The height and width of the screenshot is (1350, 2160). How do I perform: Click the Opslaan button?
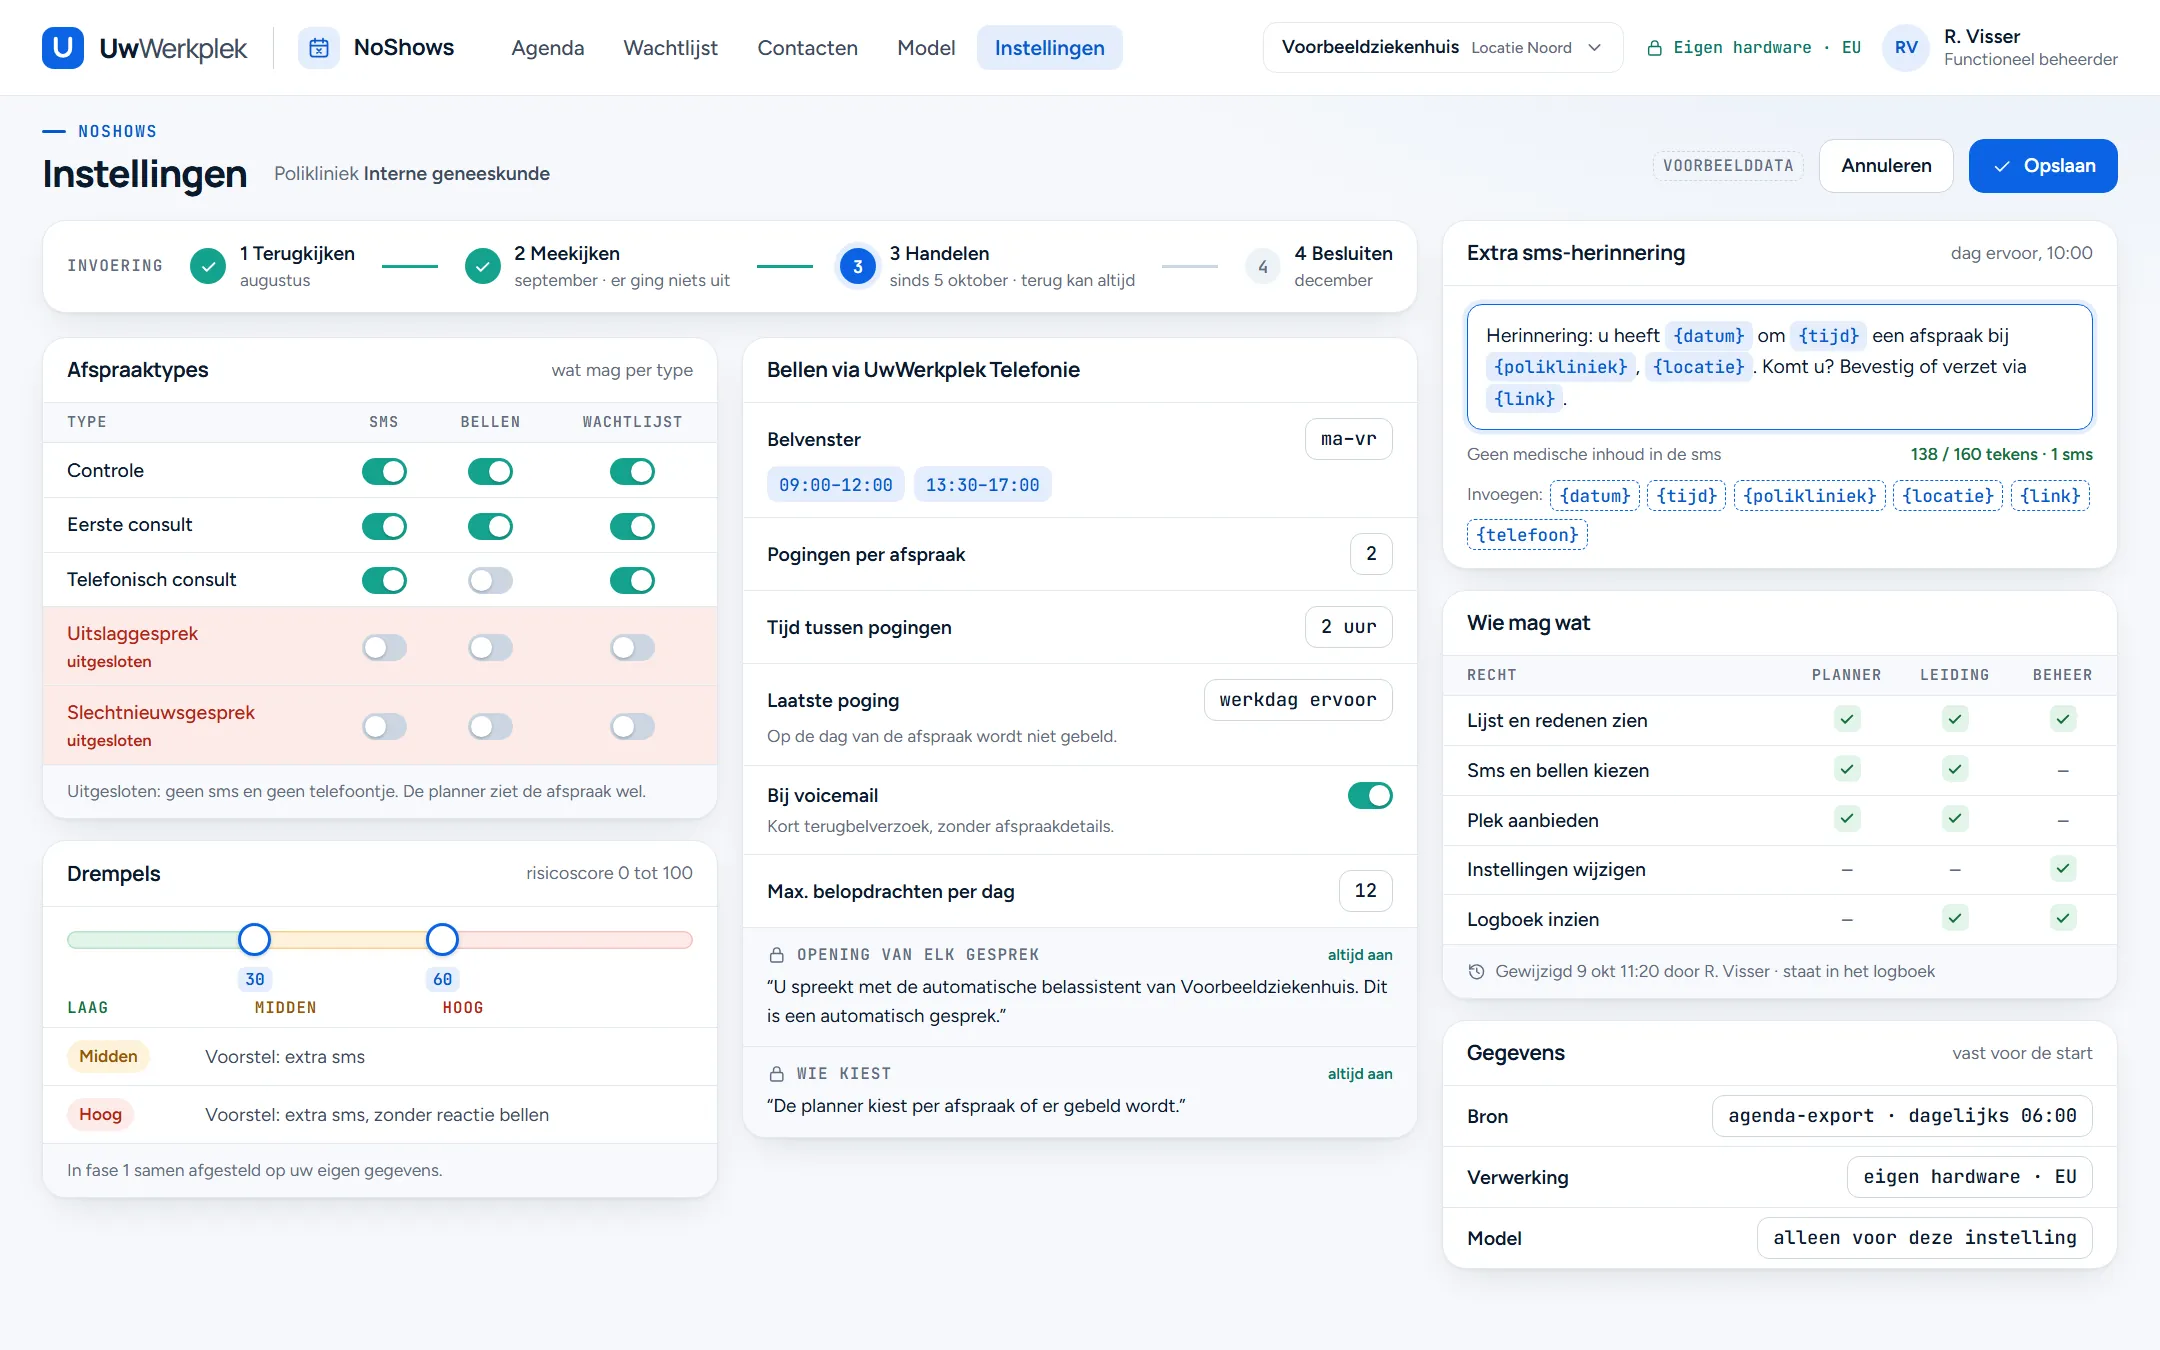2043,166
